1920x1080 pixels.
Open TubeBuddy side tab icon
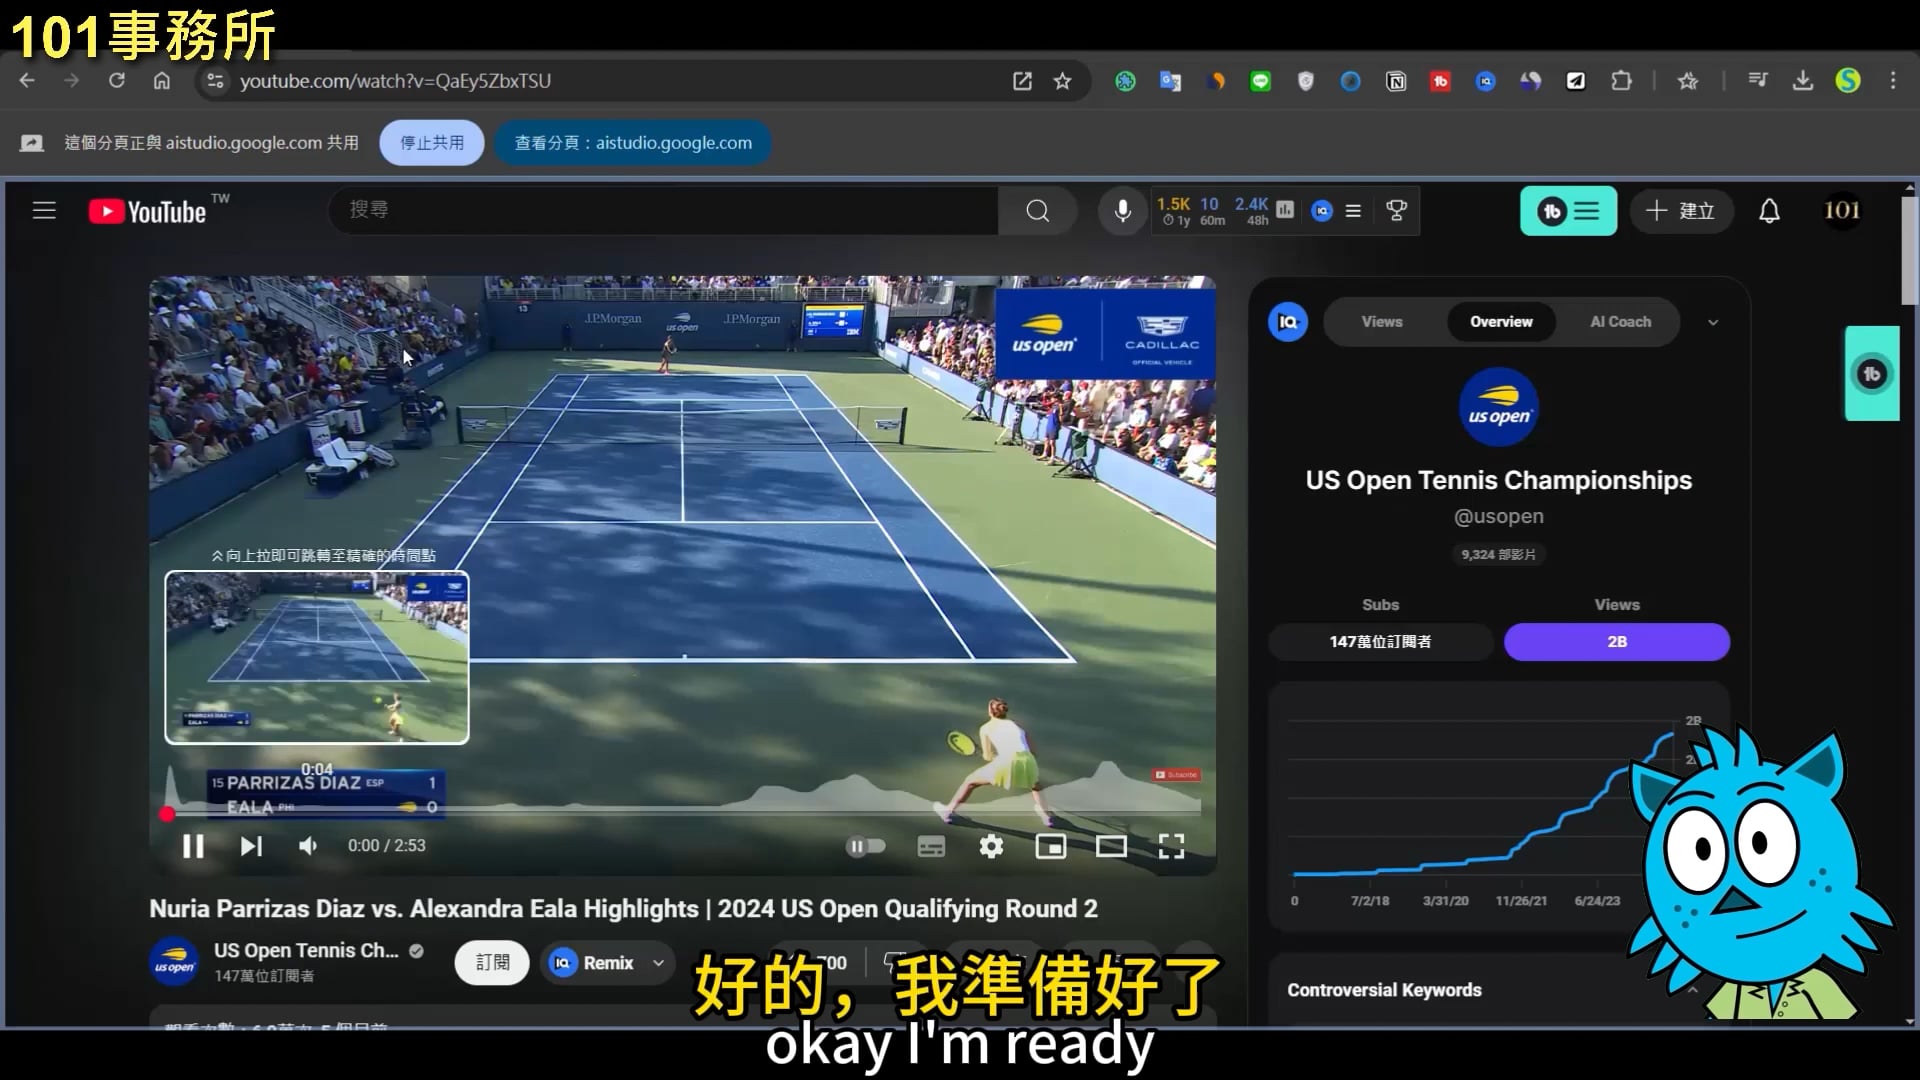[x=1872, y=374]
